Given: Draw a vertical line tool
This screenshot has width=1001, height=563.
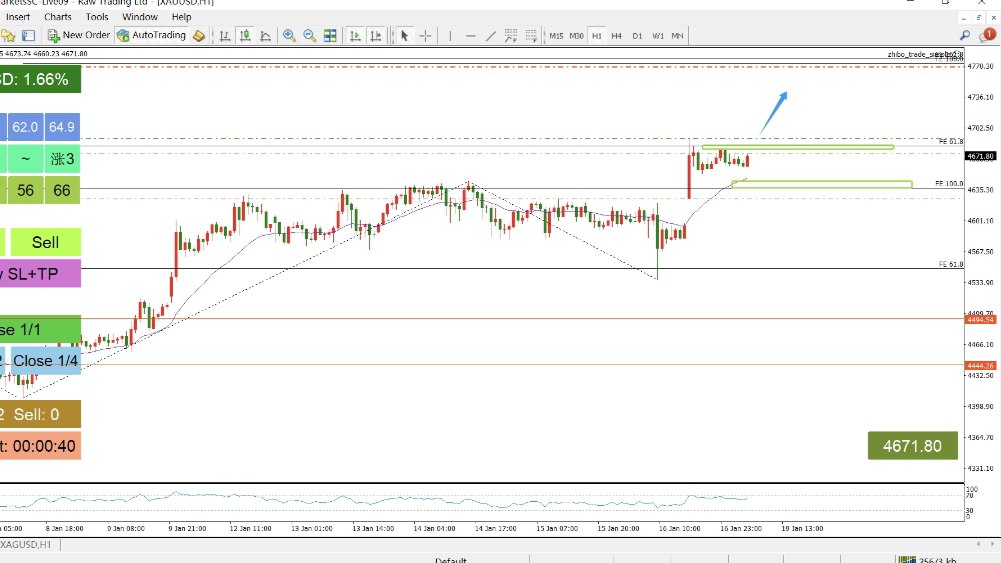Looking at the screenshot, I should (x=450, y=36).
